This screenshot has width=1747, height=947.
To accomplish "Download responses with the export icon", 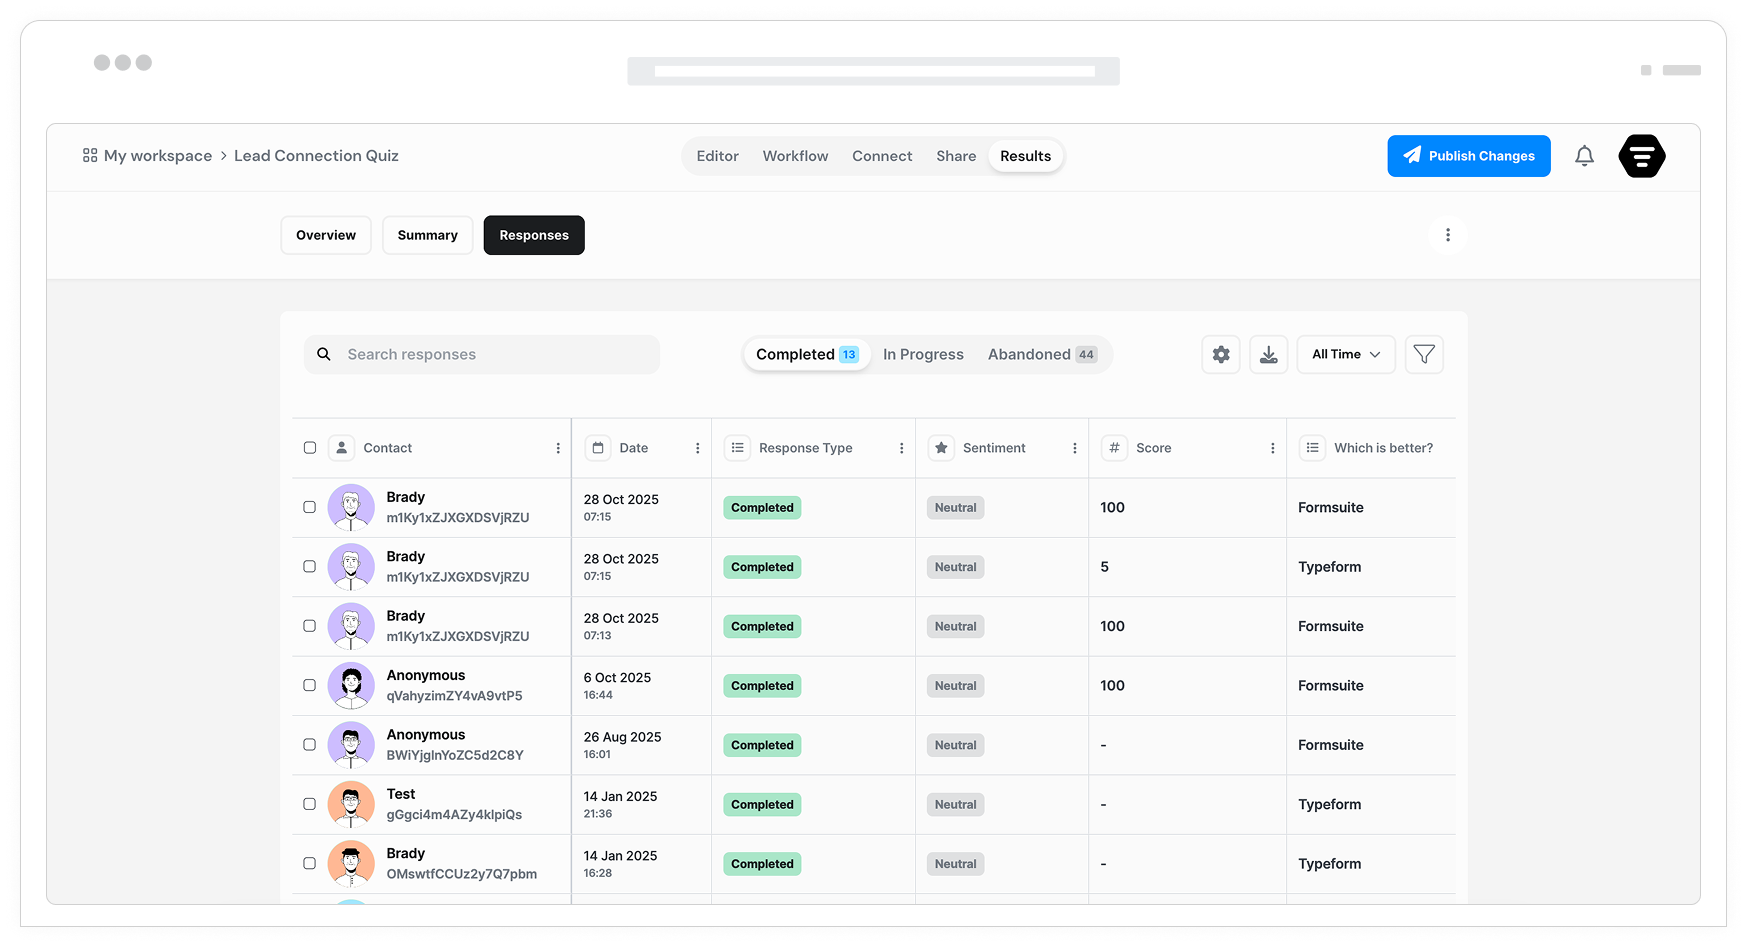I will click(1268, 355).
